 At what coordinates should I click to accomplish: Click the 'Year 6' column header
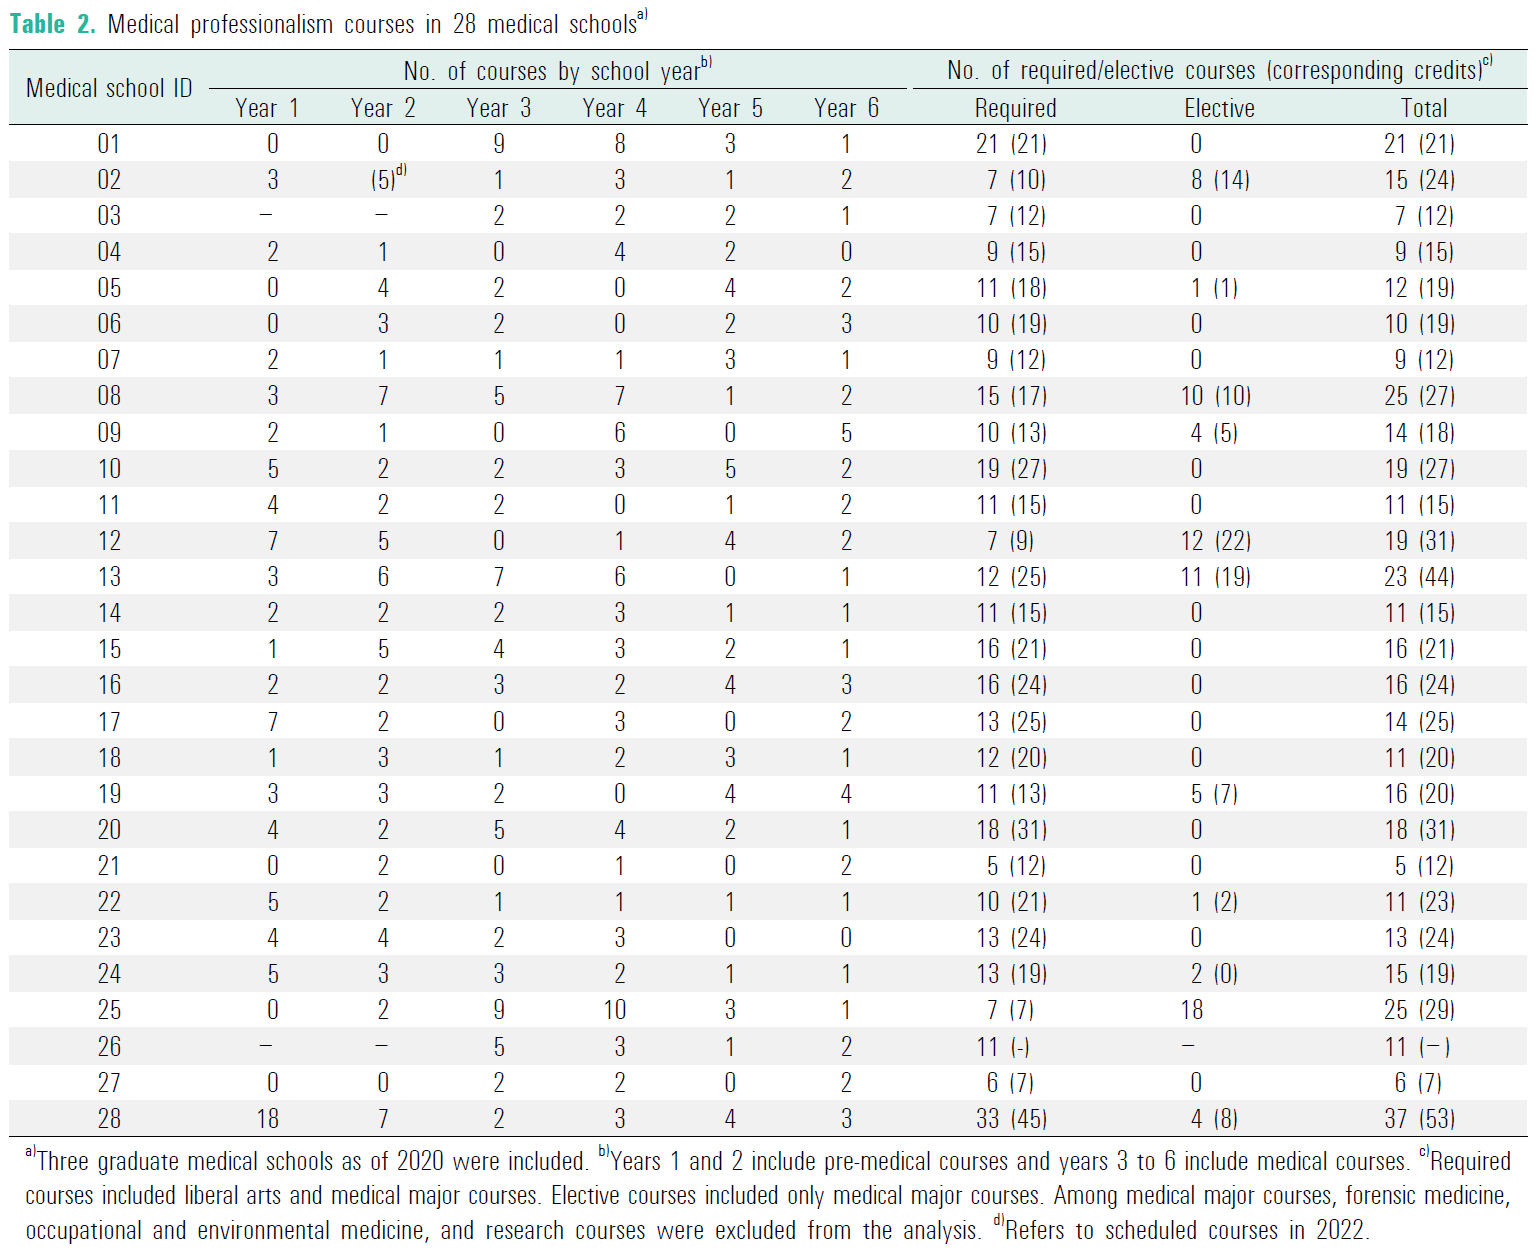[x=847, y=108]
